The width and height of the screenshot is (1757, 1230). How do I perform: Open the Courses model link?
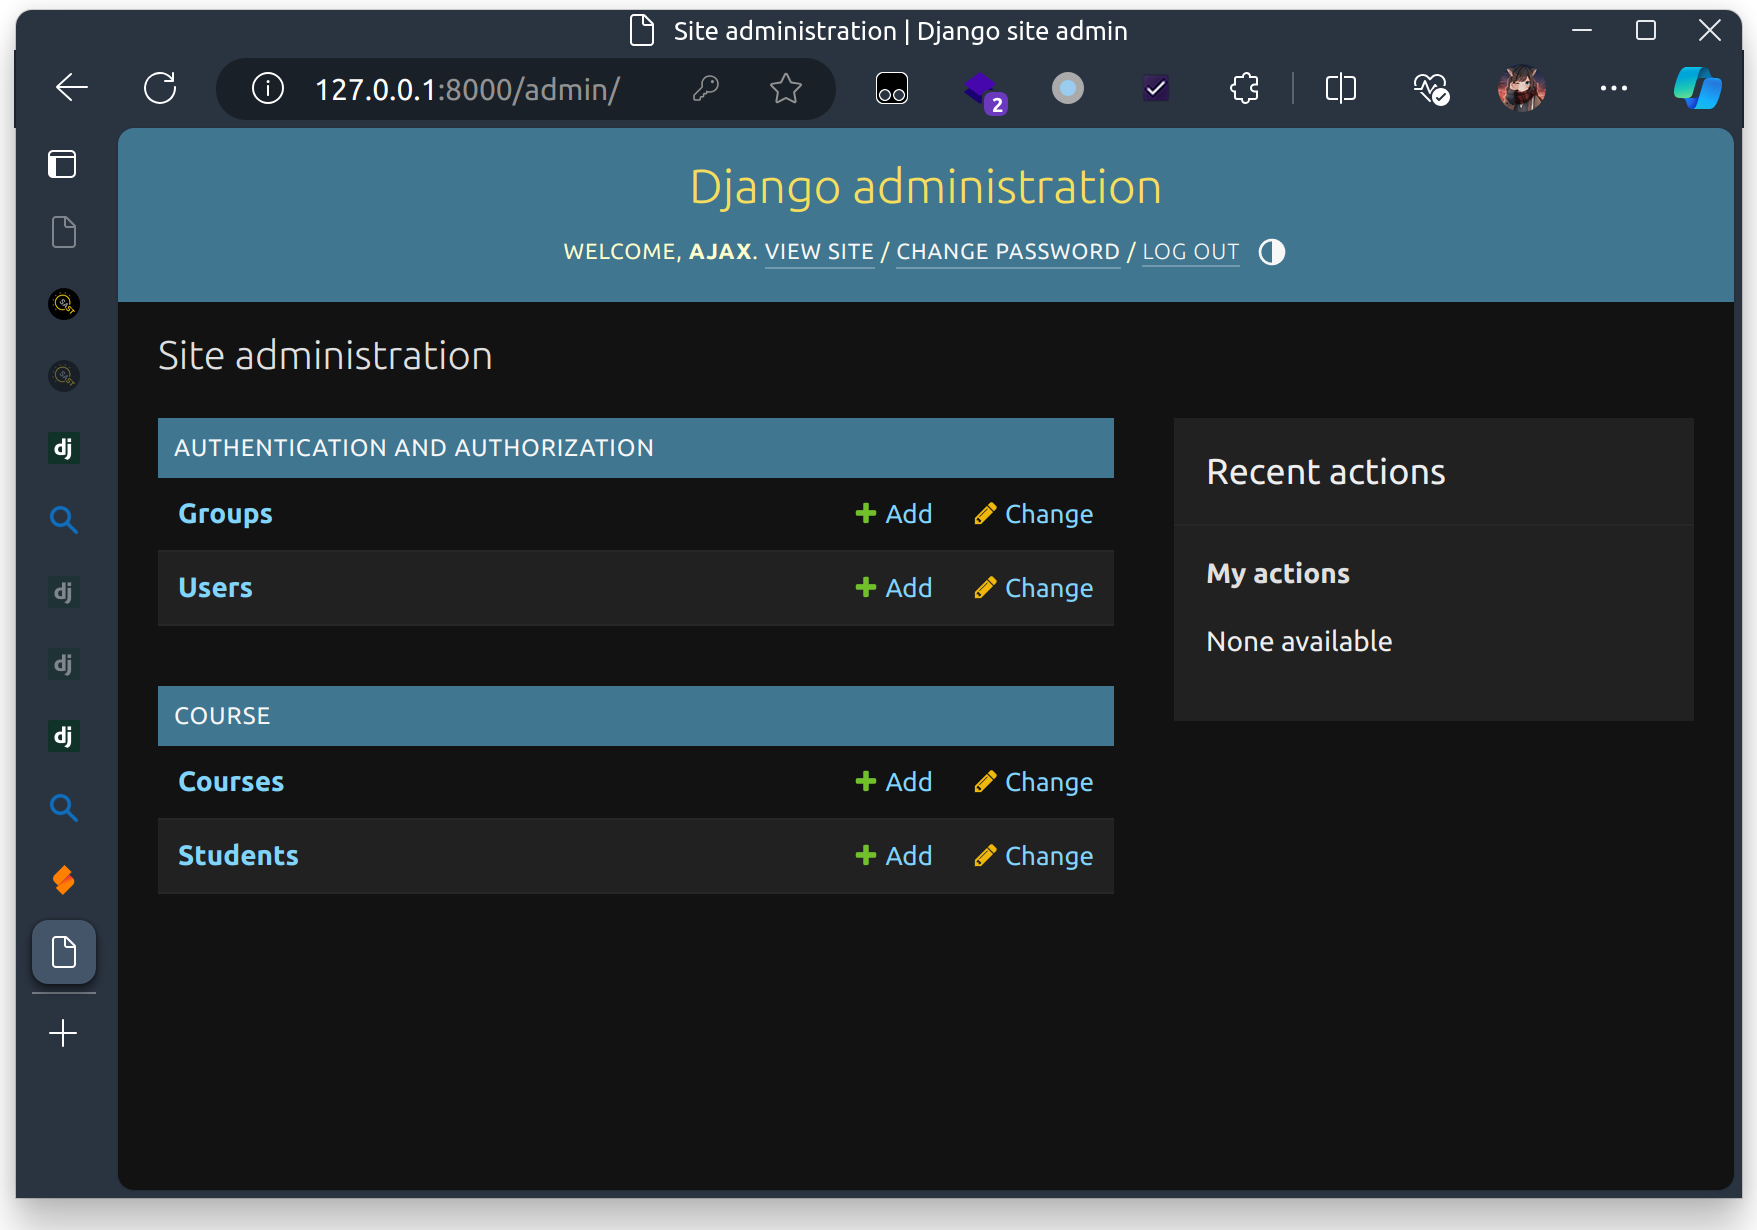point(231,782)
